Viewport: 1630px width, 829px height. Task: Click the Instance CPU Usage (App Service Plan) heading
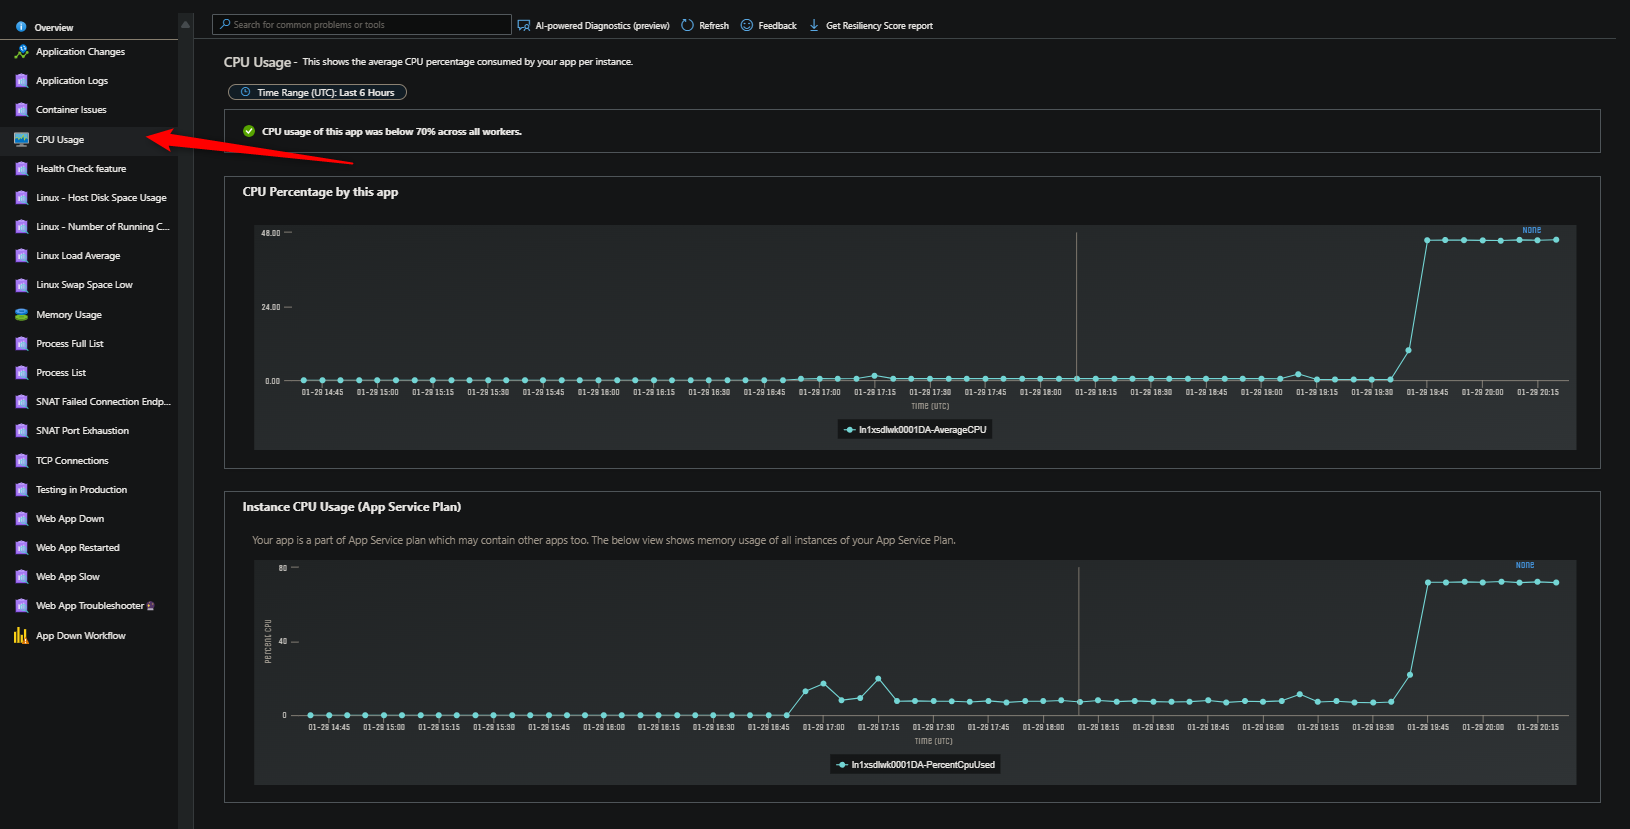point(351,507)
